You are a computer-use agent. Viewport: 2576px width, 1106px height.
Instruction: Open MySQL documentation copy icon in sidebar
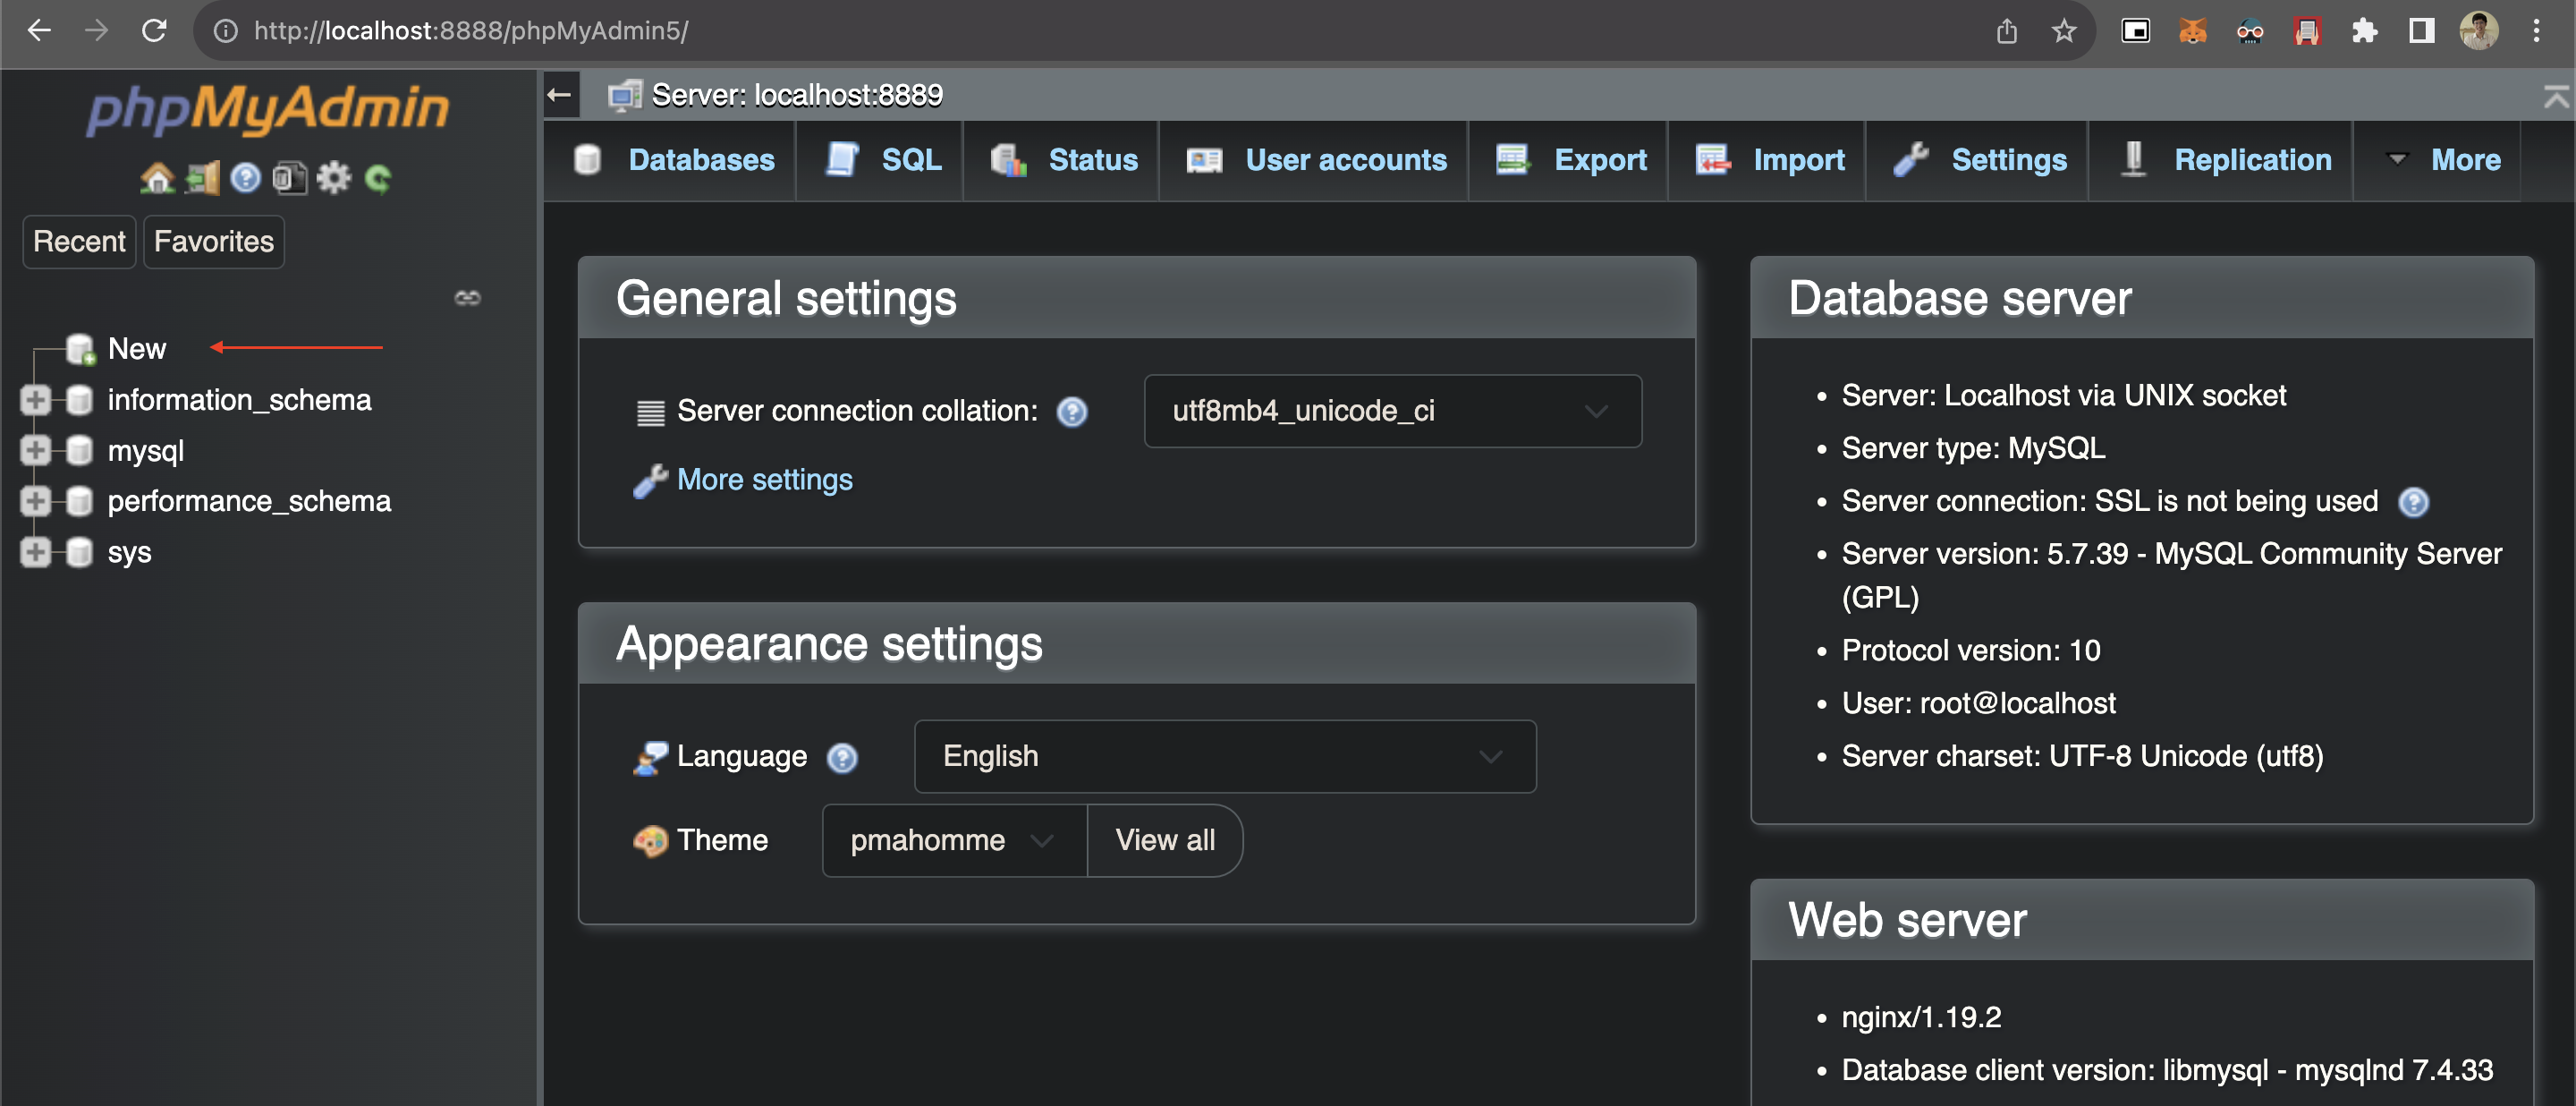pos(289,178)
